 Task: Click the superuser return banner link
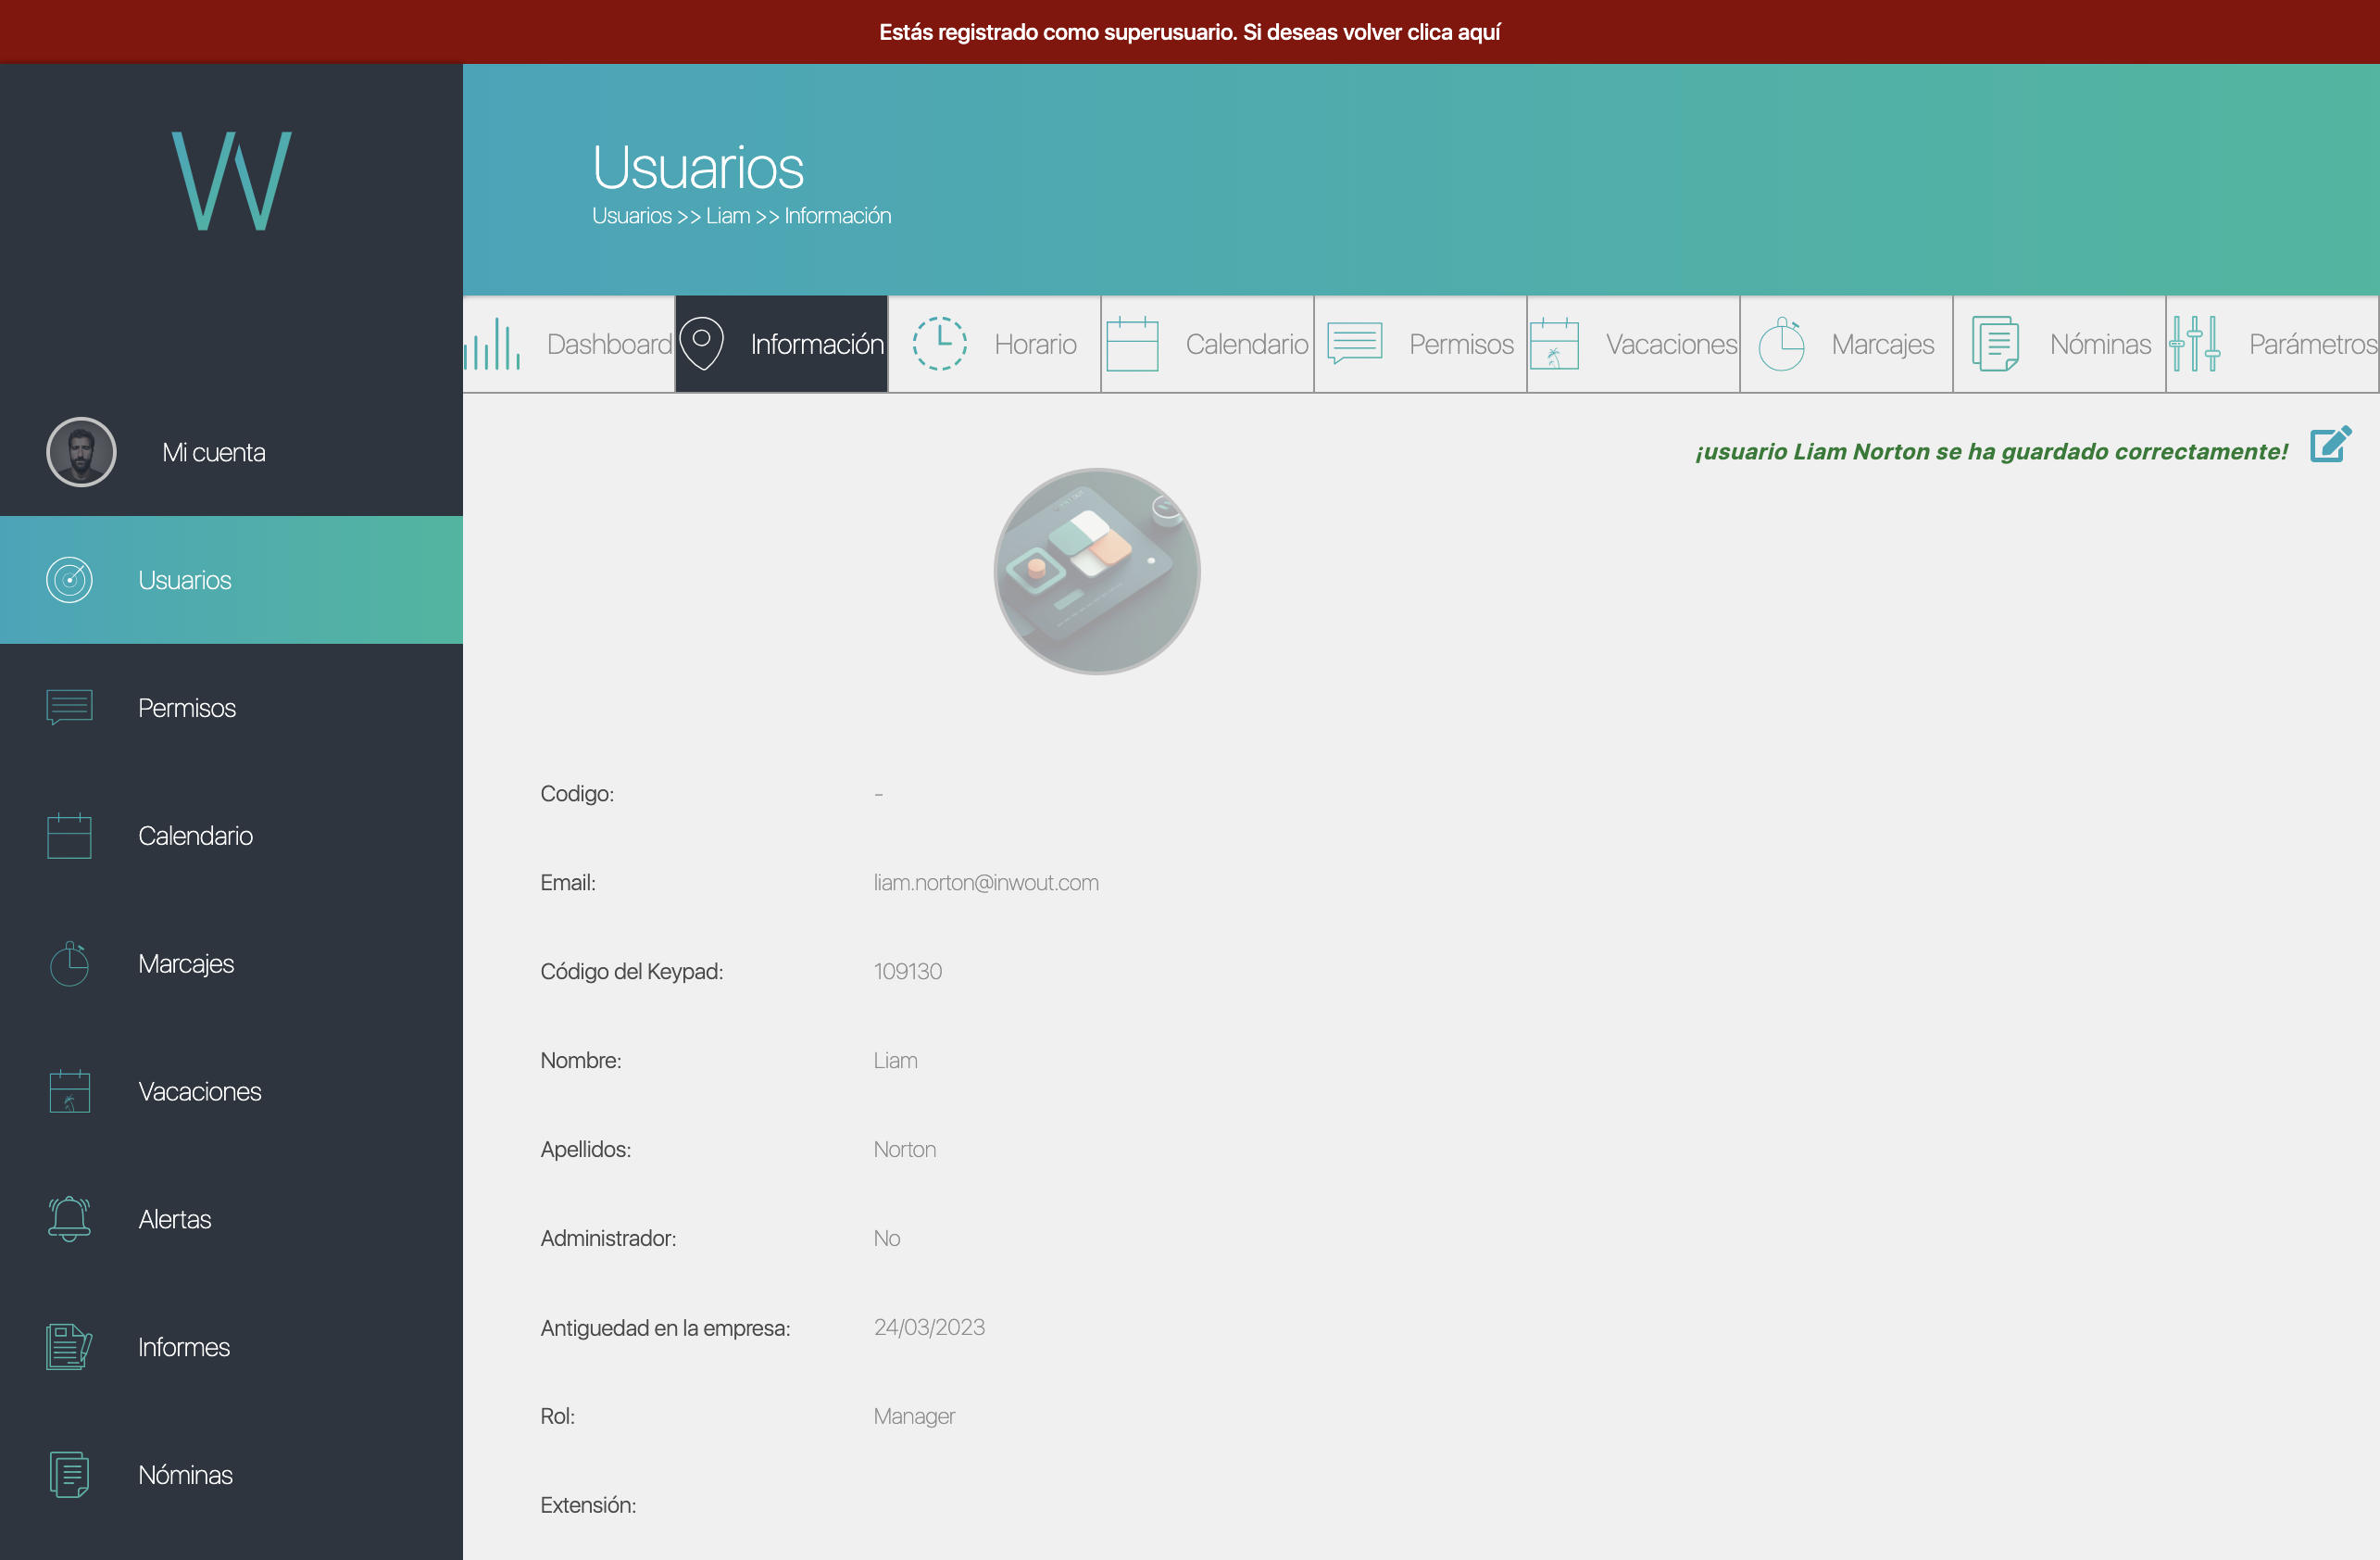[x=1190, y=32]
